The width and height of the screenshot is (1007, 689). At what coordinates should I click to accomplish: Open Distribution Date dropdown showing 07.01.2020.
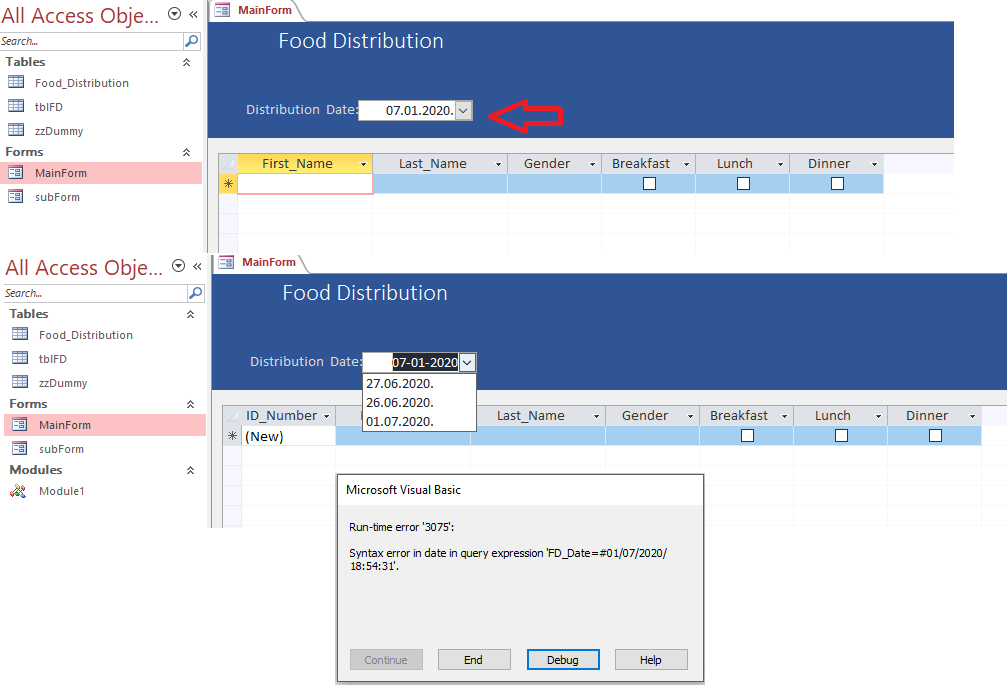click(x=464, y=110)
